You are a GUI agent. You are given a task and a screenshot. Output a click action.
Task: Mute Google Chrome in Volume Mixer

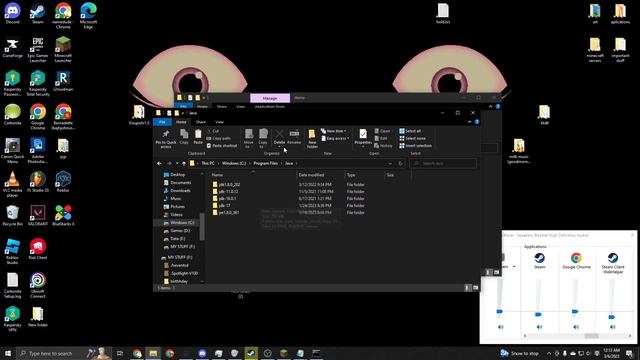coord(576,327)
